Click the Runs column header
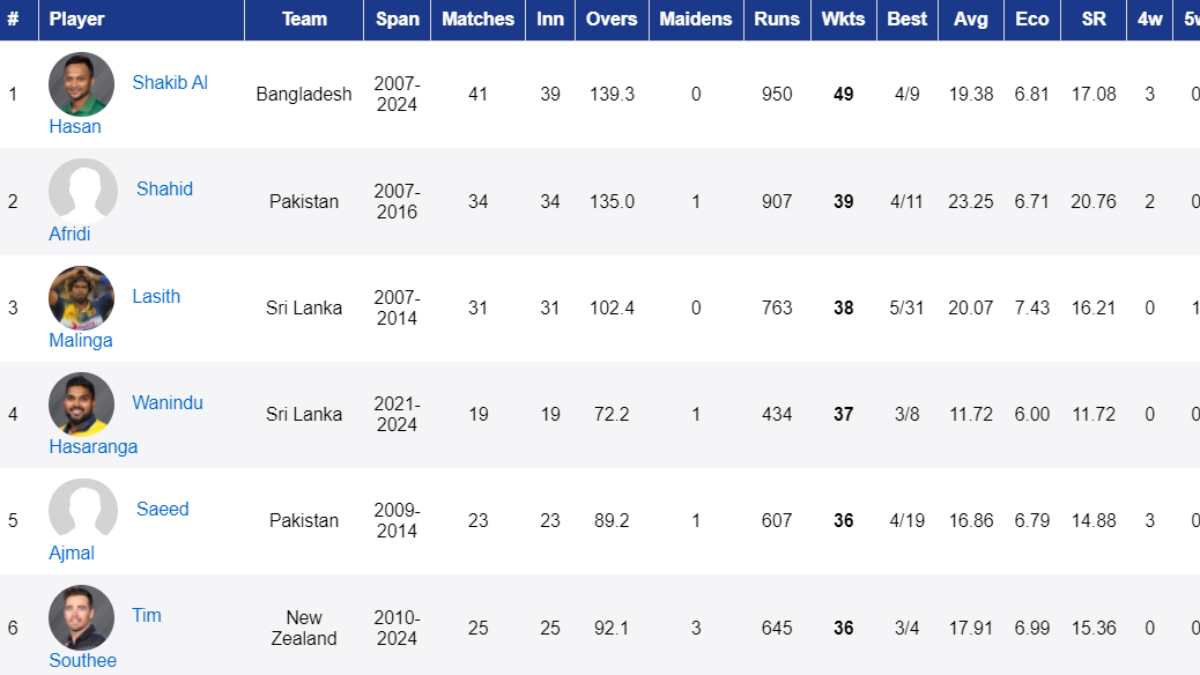 click(x=777, y=19)
